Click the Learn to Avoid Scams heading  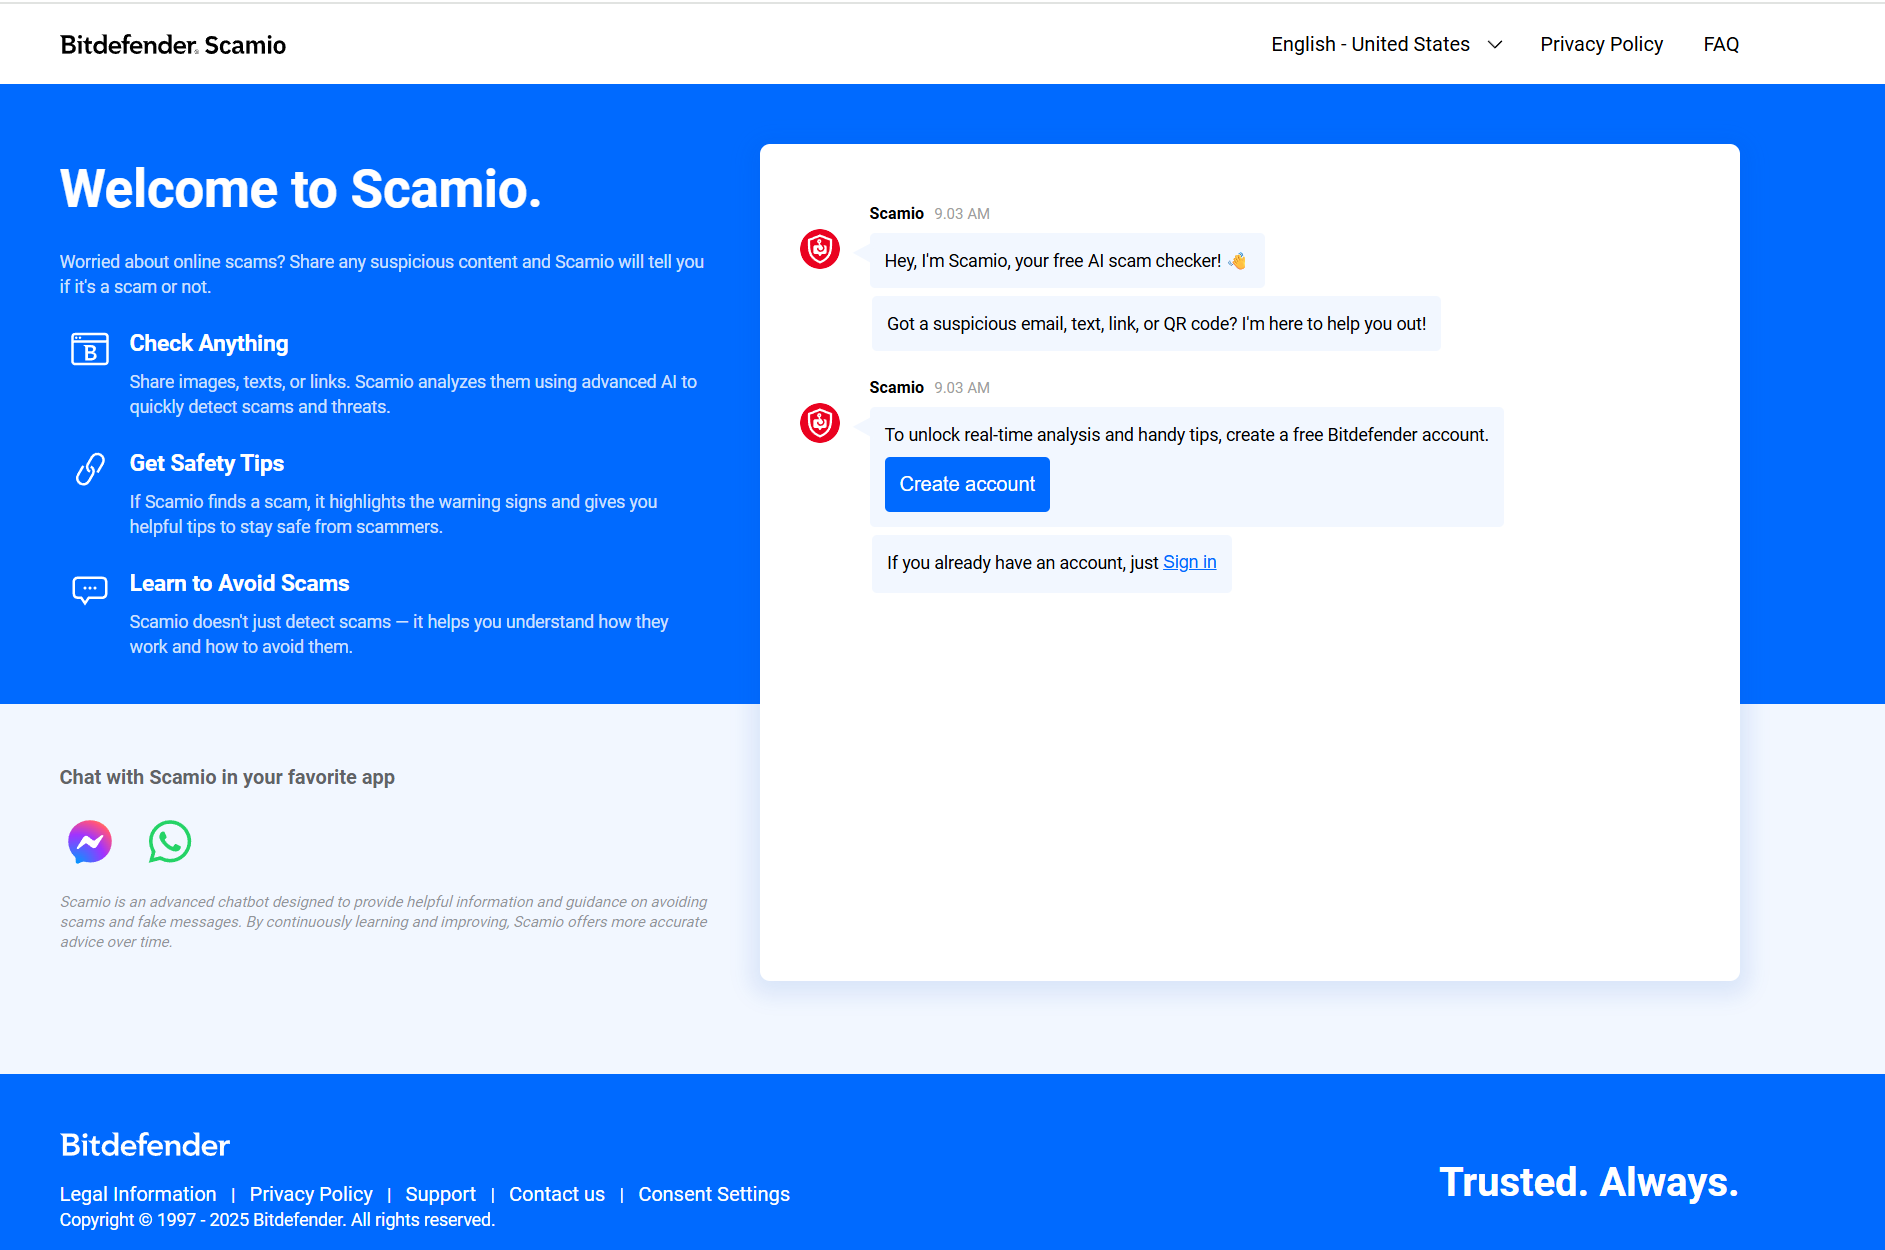pos(240,583)
